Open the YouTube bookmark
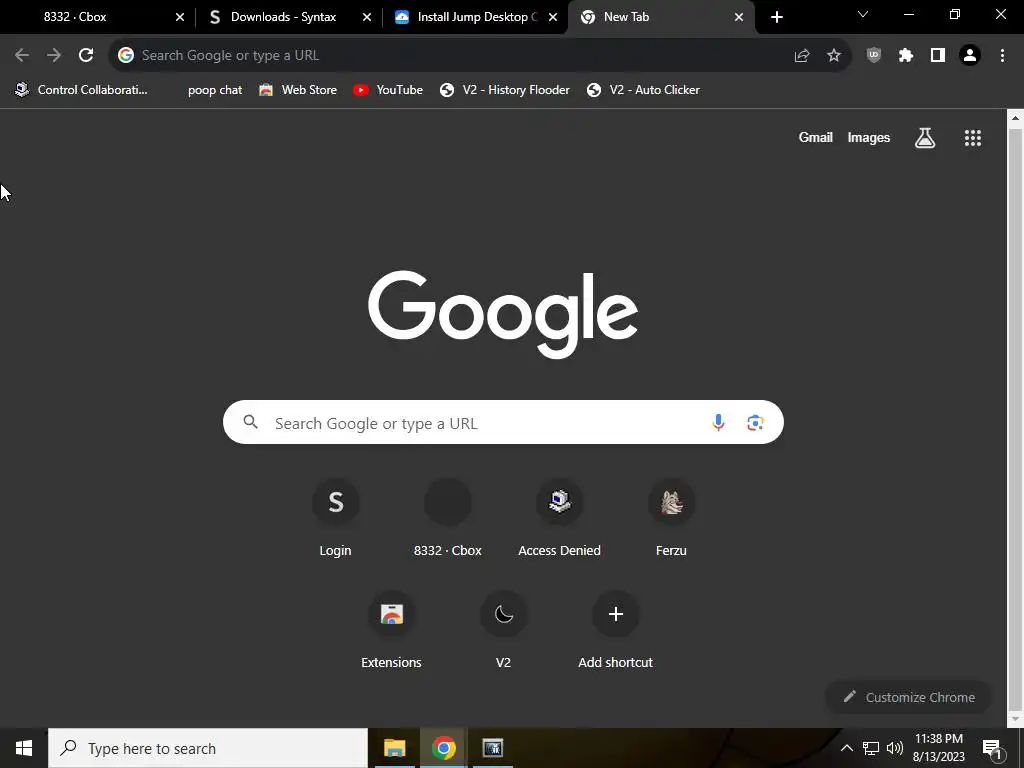This screenshot has height=768, width=1024. tap(388, 90)
